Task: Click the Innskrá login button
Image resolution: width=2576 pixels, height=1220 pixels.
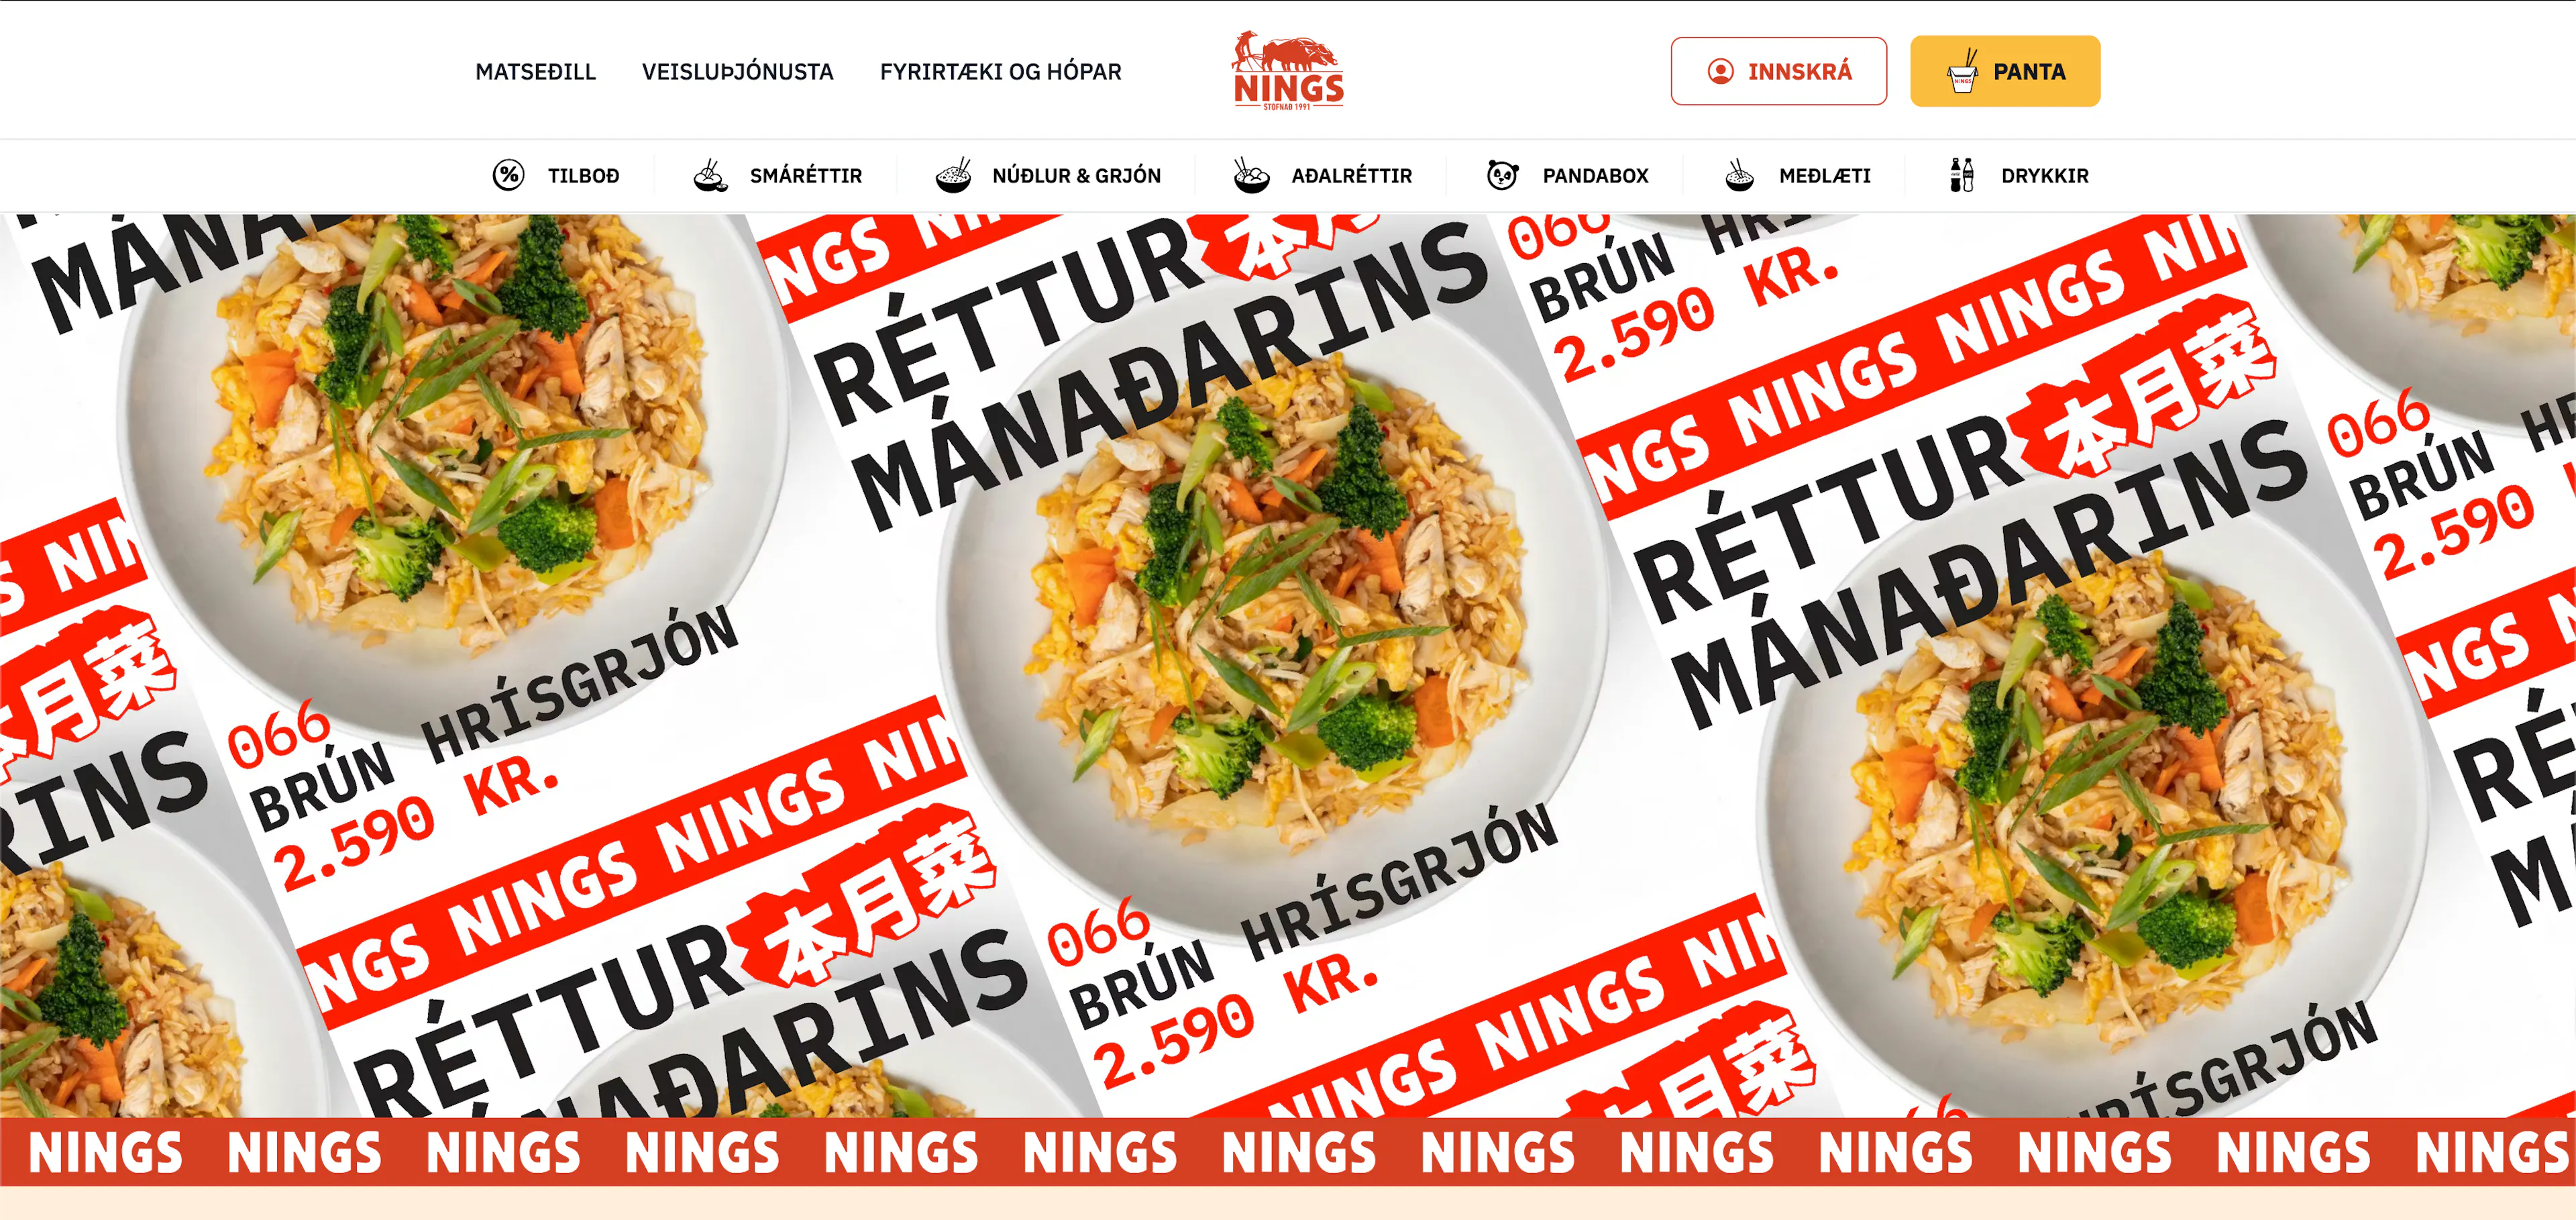Action: 1778,71
